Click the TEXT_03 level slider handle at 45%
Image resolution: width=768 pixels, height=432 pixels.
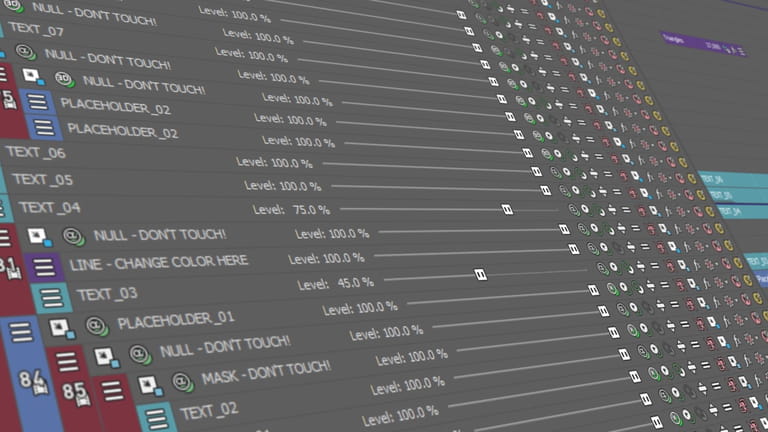click(x=481, y=274)
